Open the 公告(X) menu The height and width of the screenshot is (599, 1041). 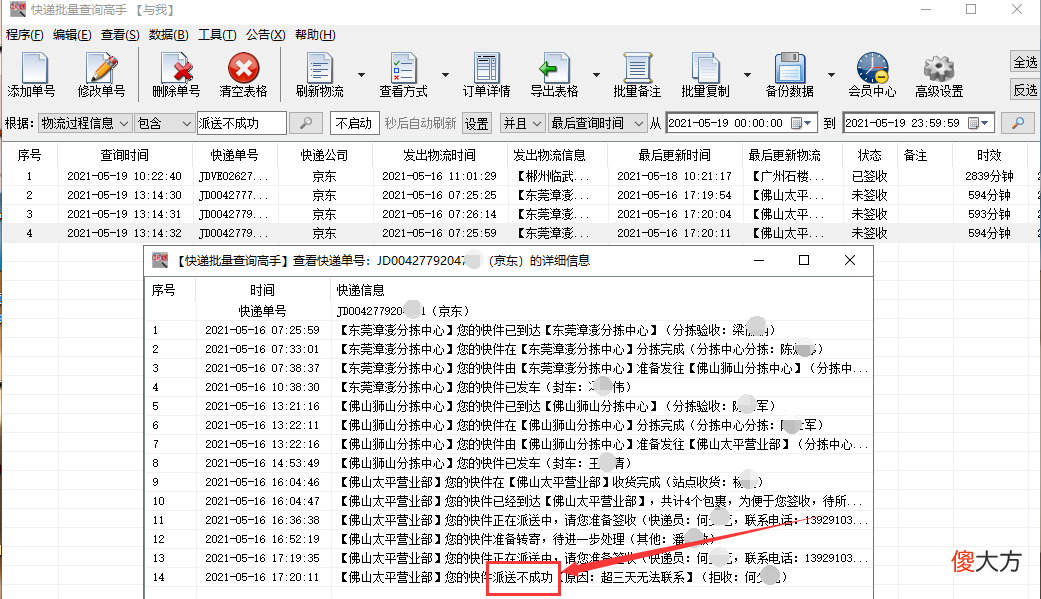(266, 35)
